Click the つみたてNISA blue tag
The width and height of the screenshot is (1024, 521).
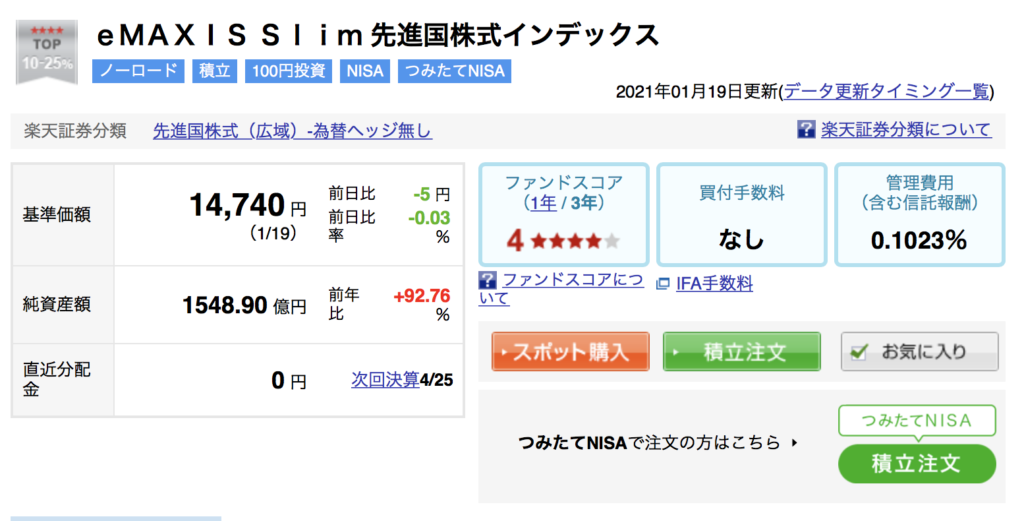point(455,71)
